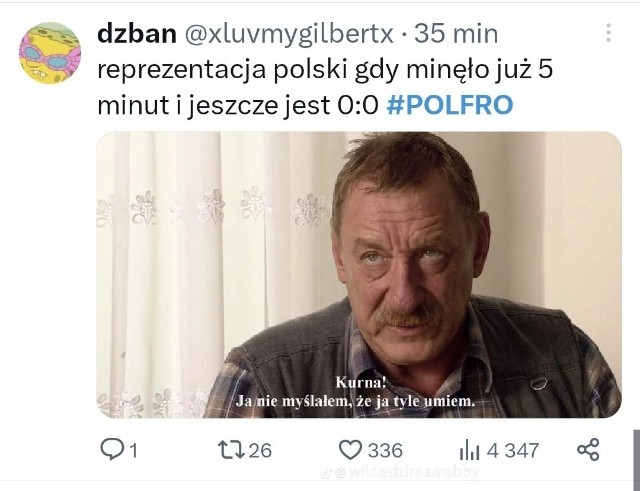Open dzban's SpongeBob profile avatar
This screenshot has width=640, height=491.
point(50,53)
